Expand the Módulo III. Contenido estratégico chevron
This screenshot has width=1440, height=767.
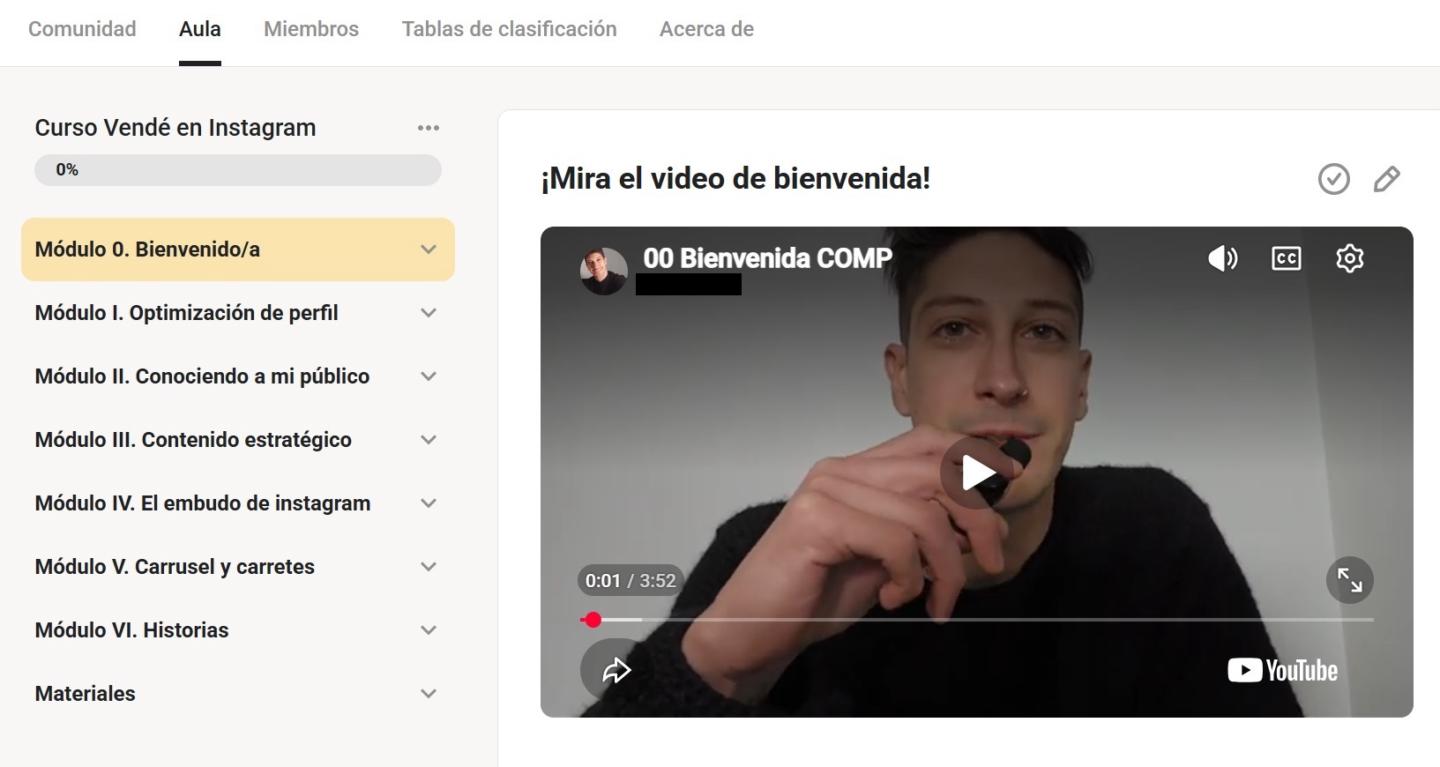coord(429,440)
